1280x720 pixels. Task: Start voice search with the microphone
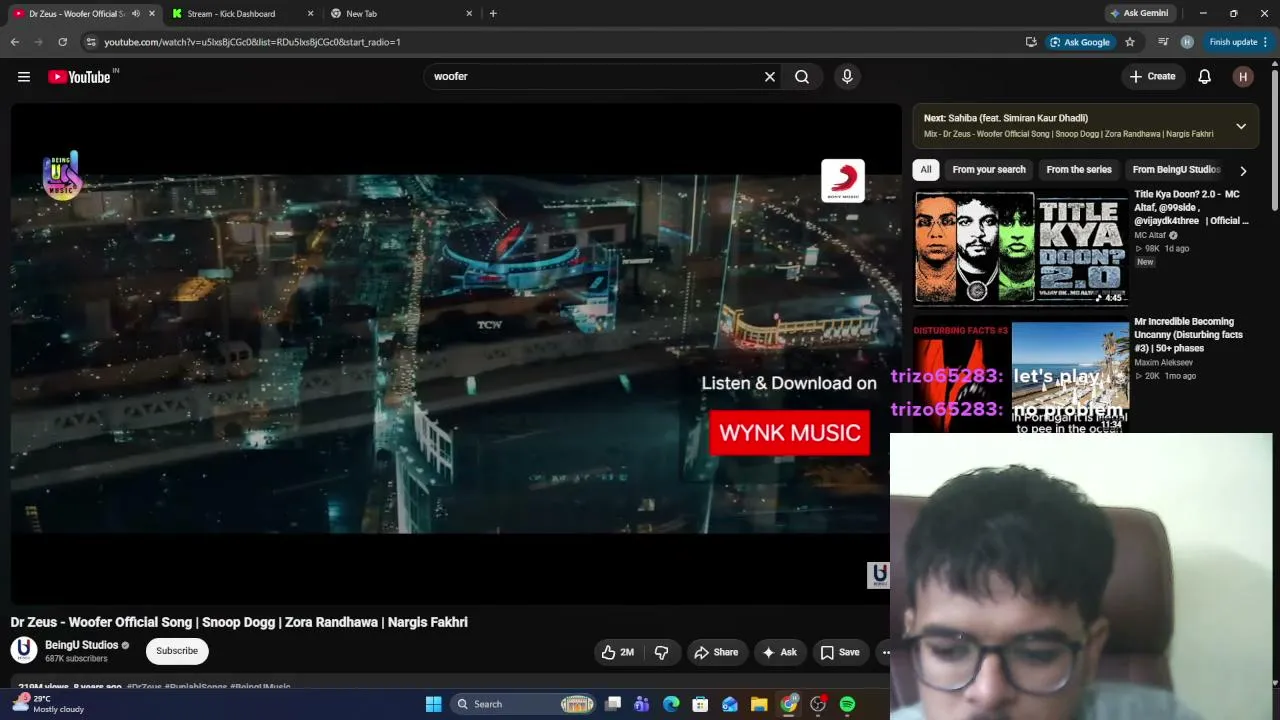click(847, 77)
